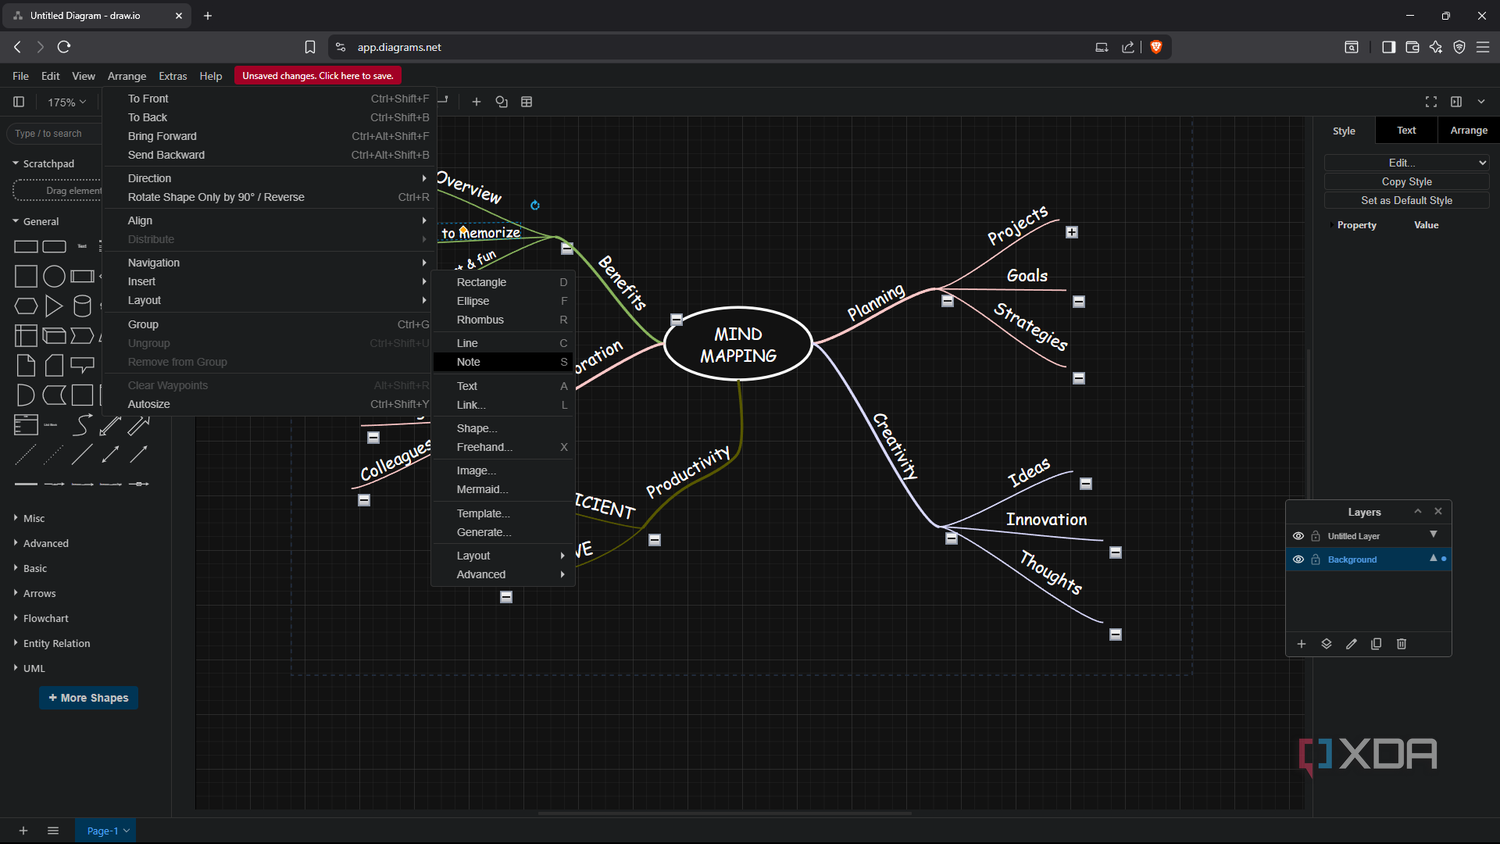Lock the Untitled Layer
1500x844 pixels.
point(1316,536)
